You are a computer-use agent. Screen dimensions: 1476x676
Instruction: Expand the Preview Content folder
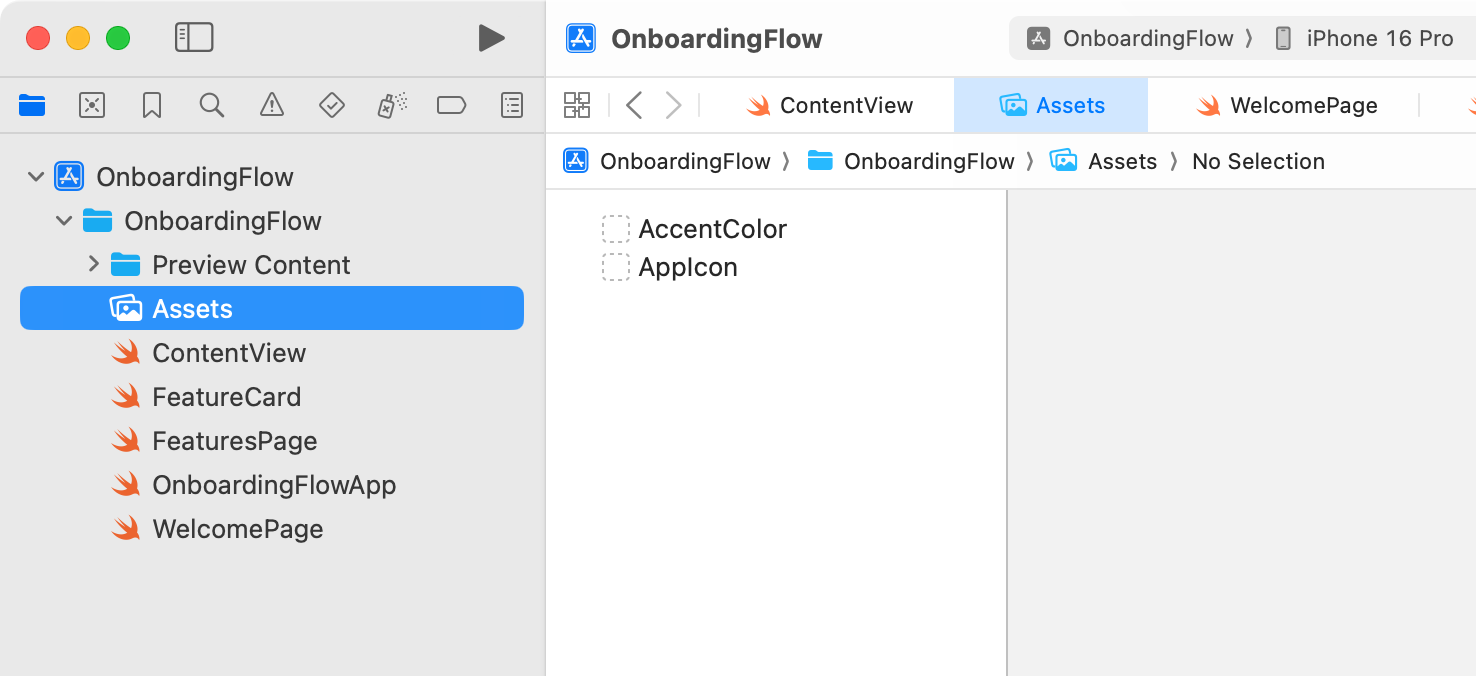[x=93, y=264]
